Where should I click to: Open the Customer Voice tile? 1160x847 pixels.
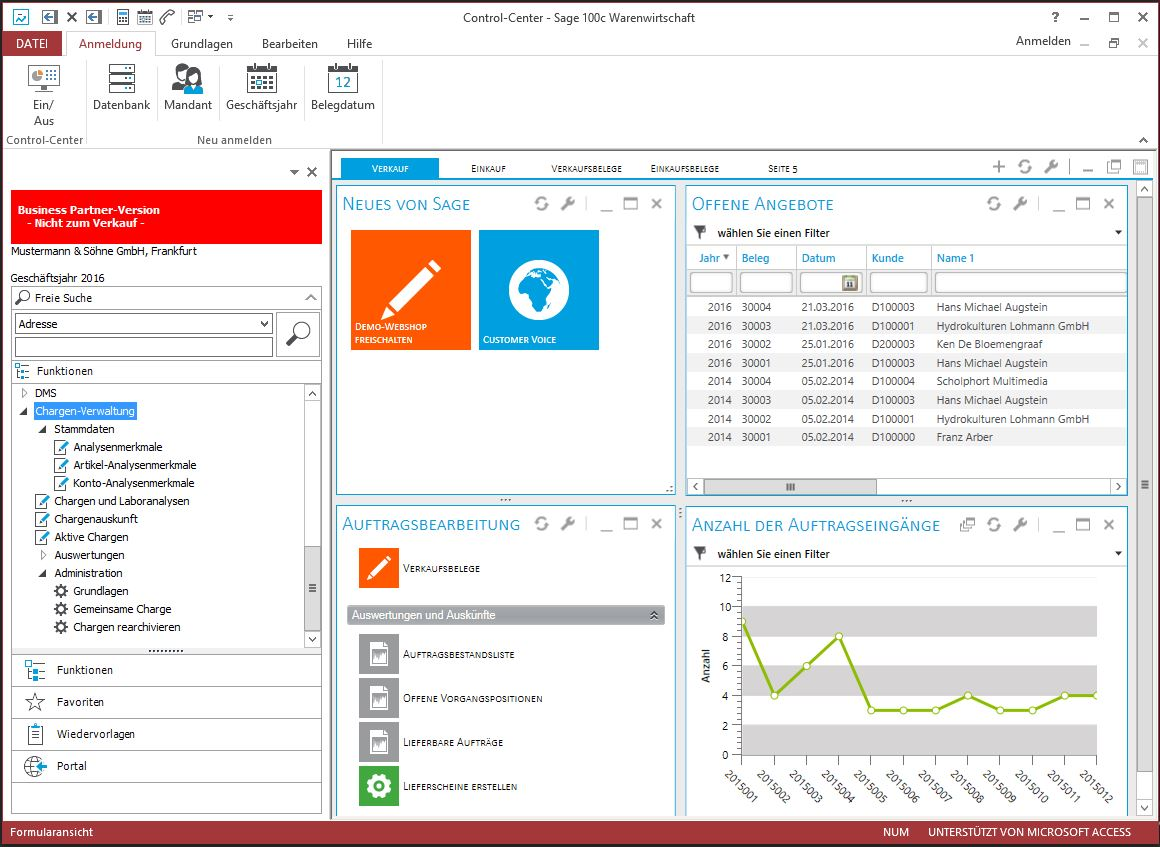coord(539,290)
